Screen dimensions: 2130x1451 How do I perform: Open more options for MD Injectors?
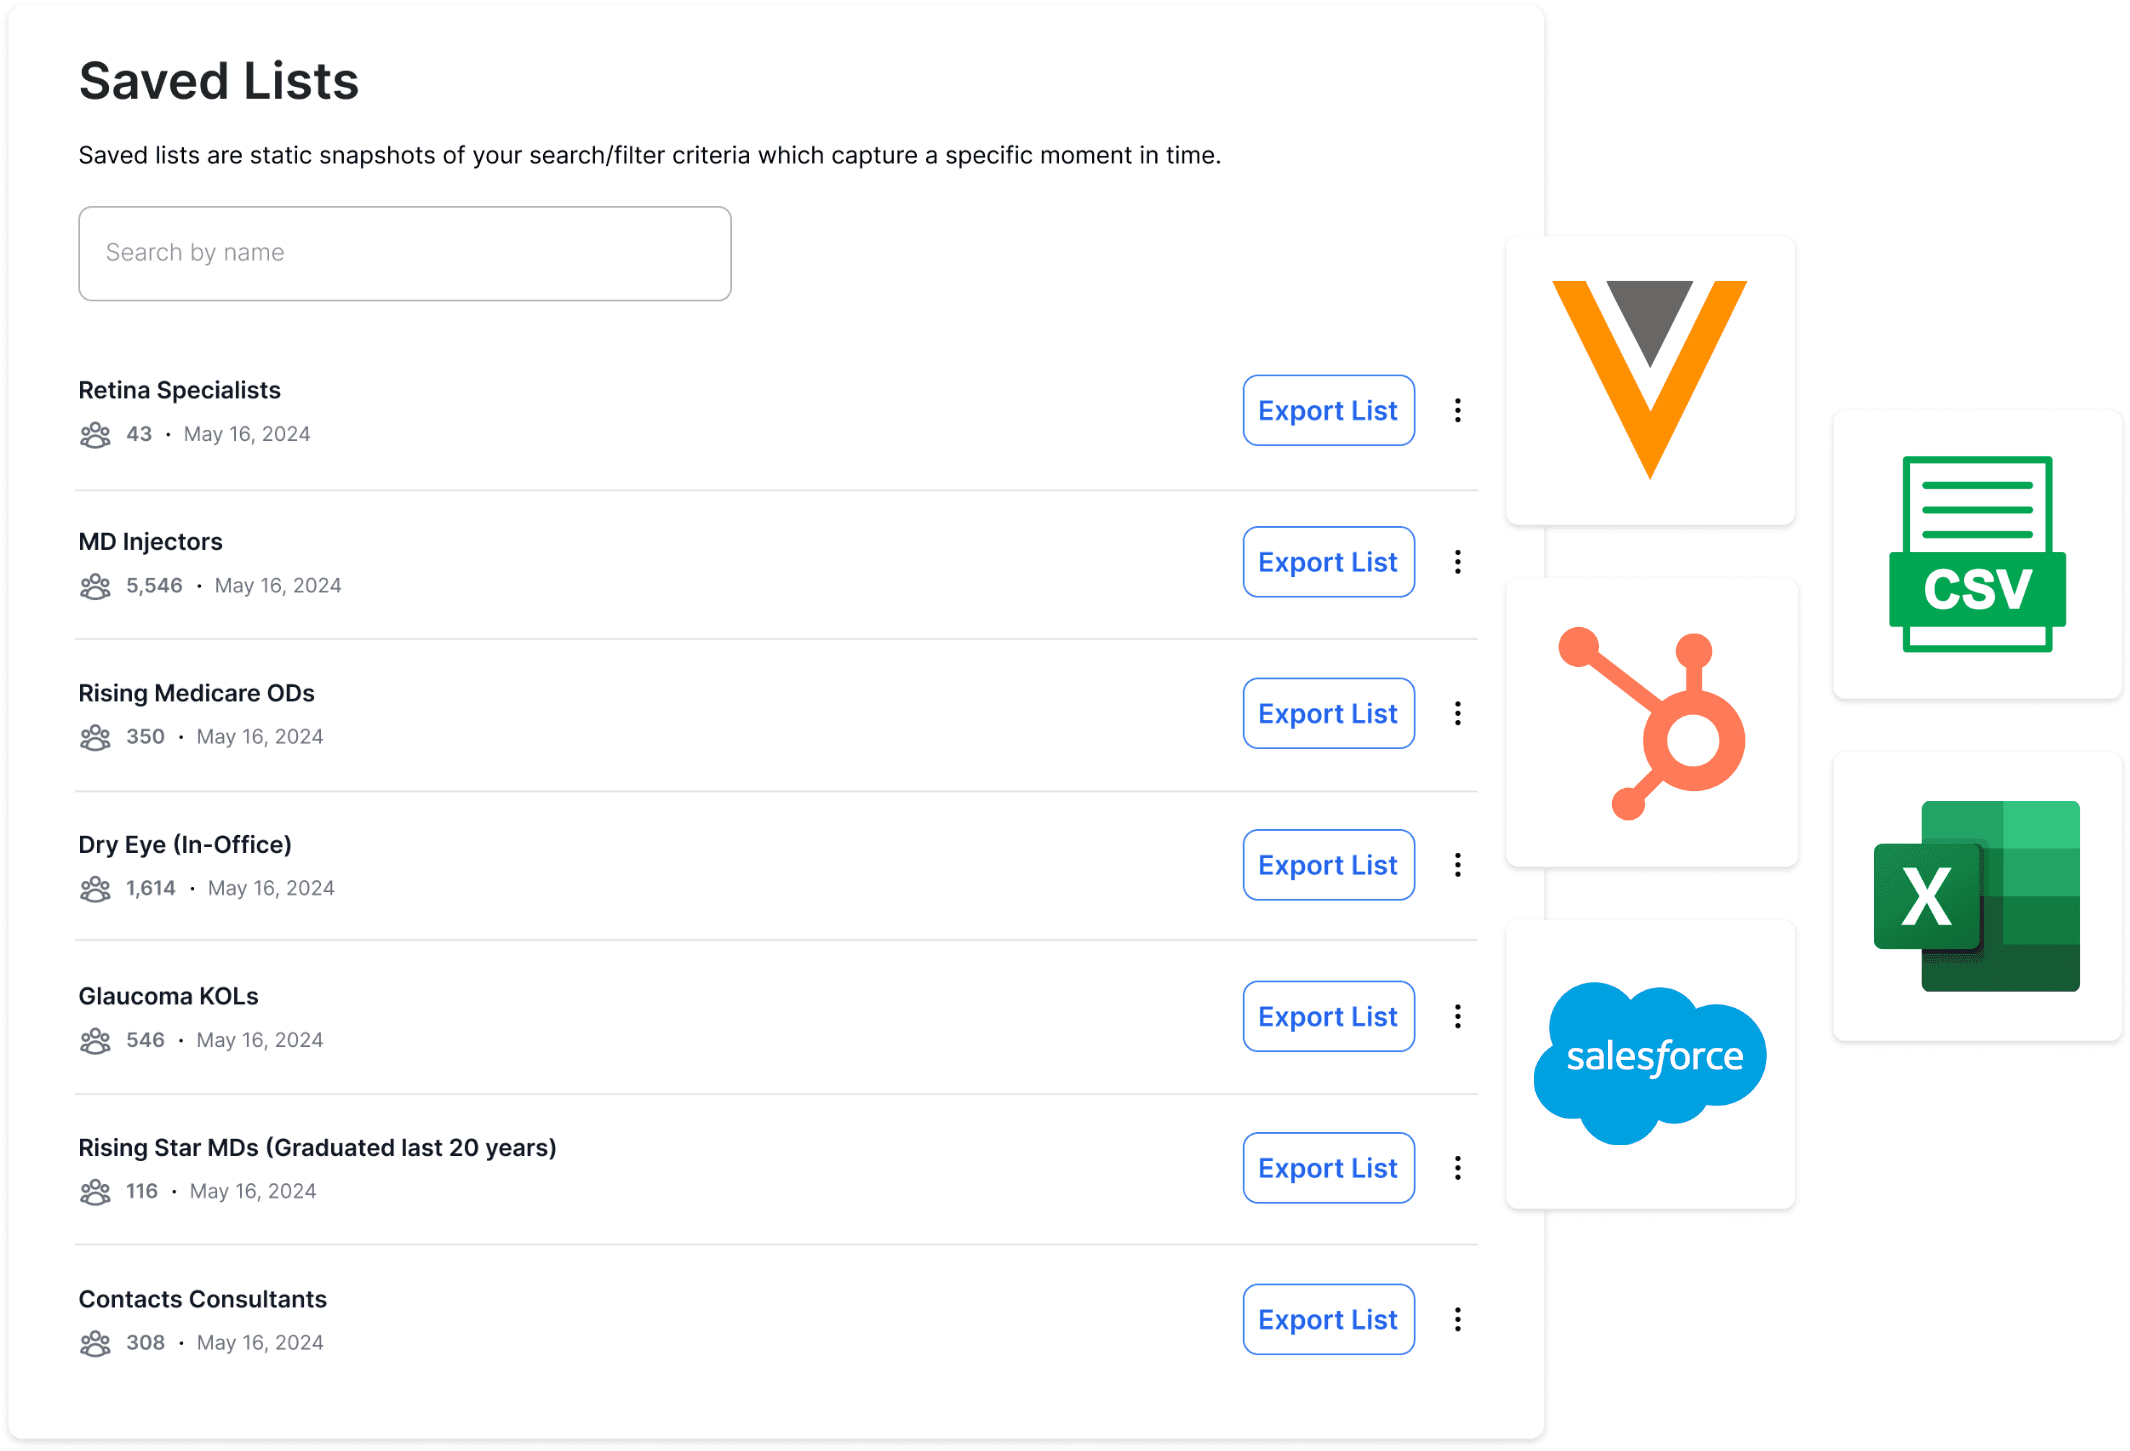point(1458,562)
